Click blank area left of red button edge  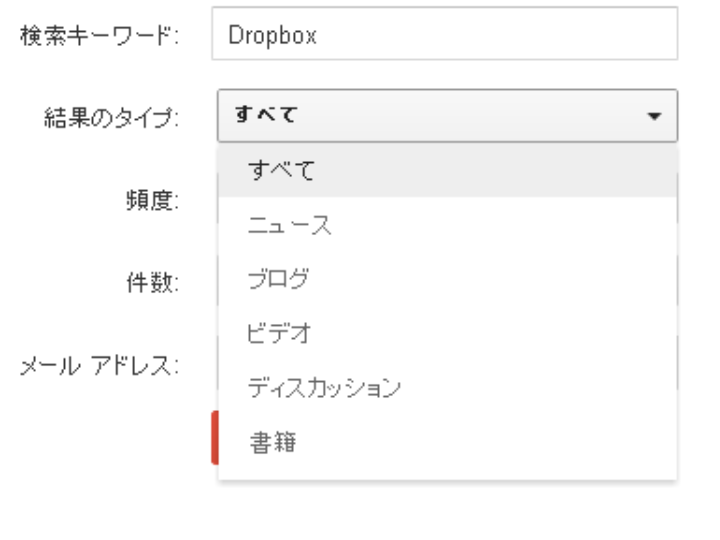point(106,439)
